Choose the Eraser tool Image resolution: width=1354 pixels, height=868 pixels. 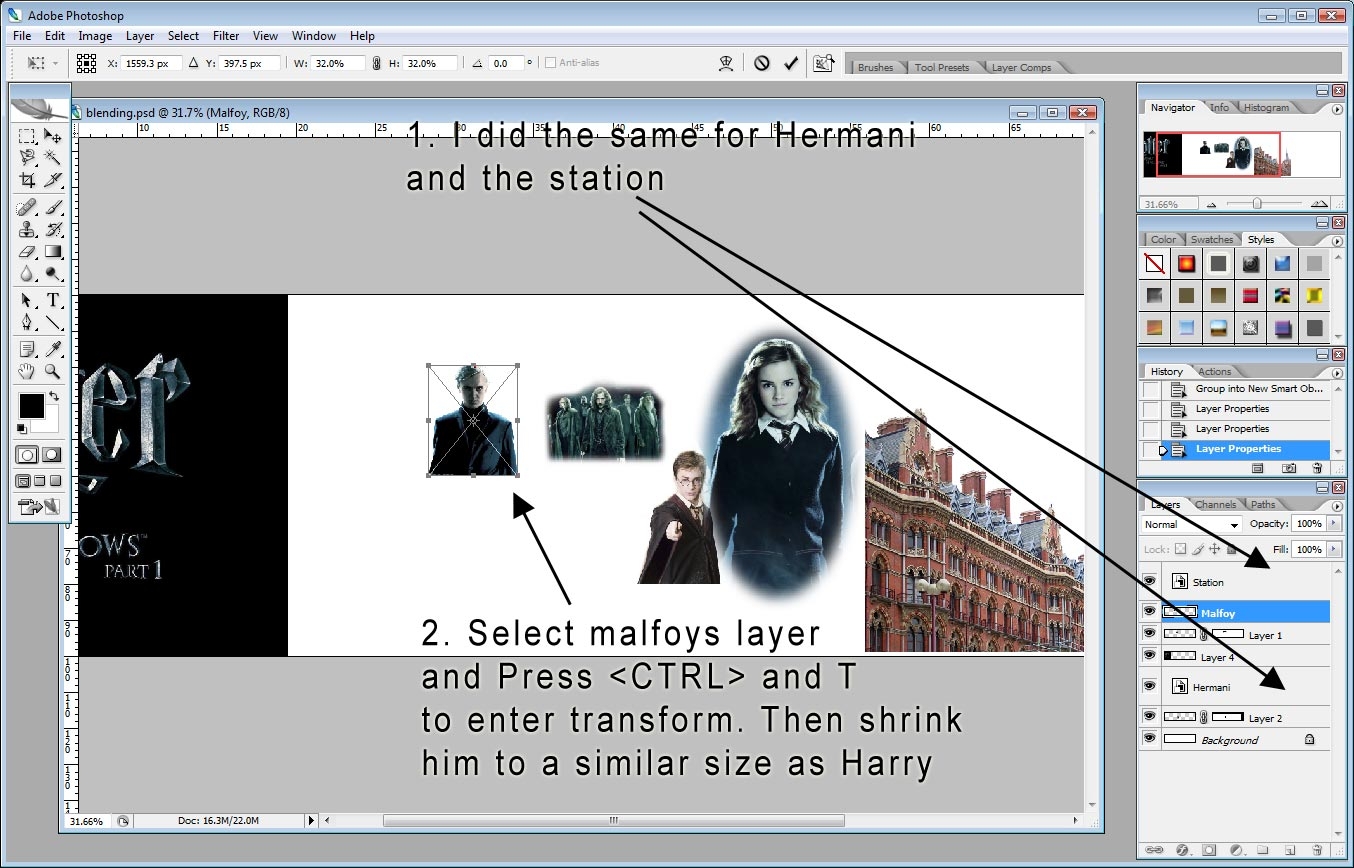coord(28,251)
